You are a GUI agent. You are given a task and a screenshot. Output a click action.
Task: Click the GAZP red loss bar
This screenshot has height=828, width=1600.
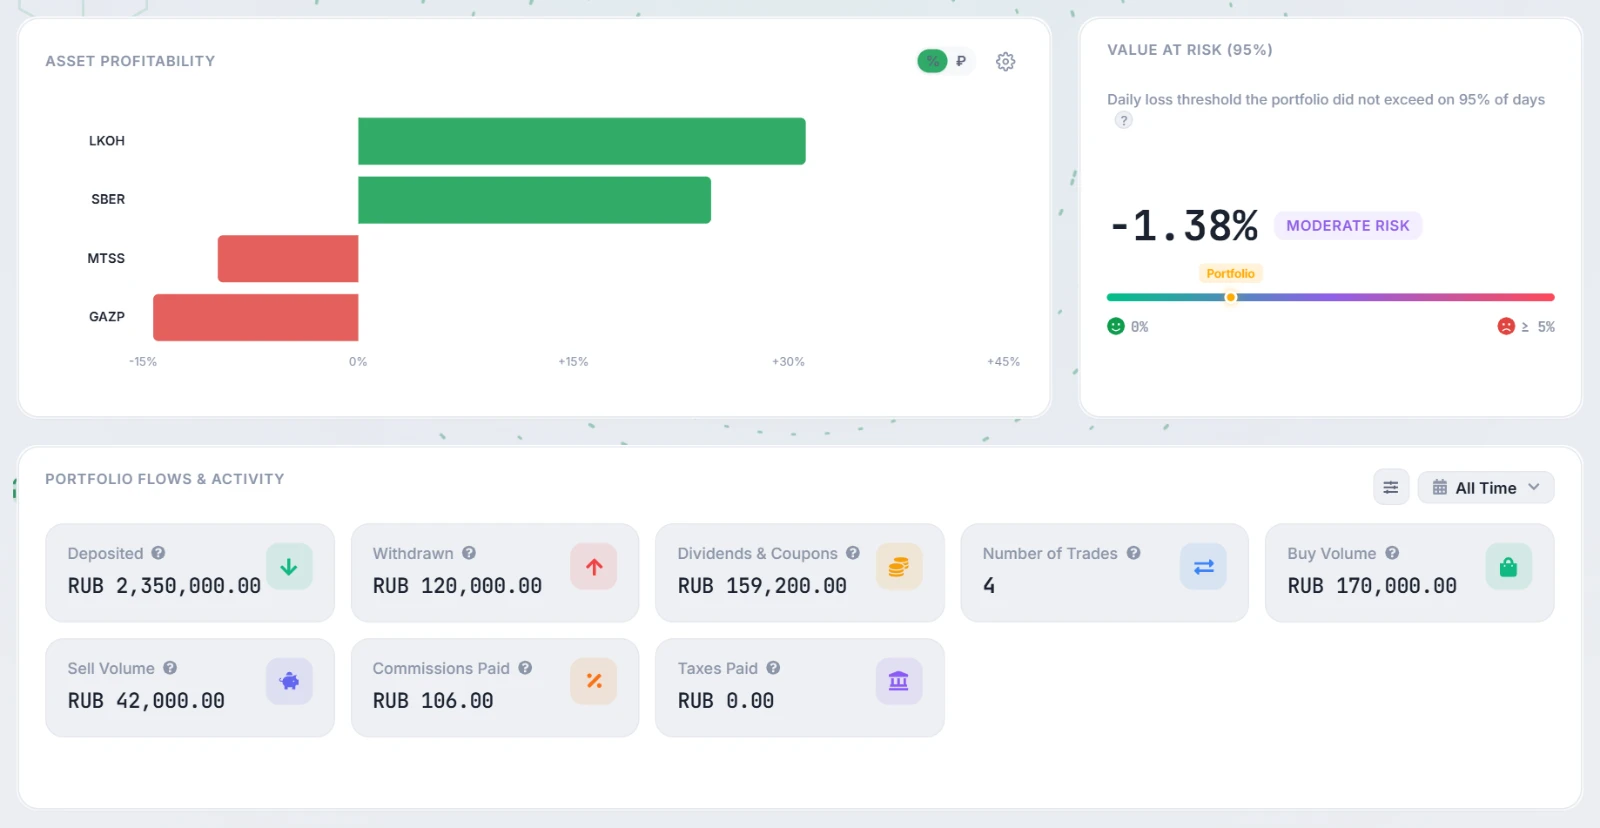click(255, 317)
